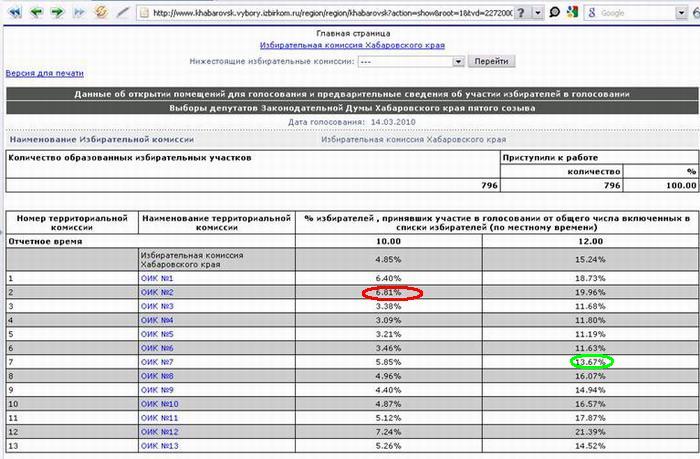Reload the page with the orange refresh icon
The height and width of the screenshot is (459, 700).
pos(101,13)
